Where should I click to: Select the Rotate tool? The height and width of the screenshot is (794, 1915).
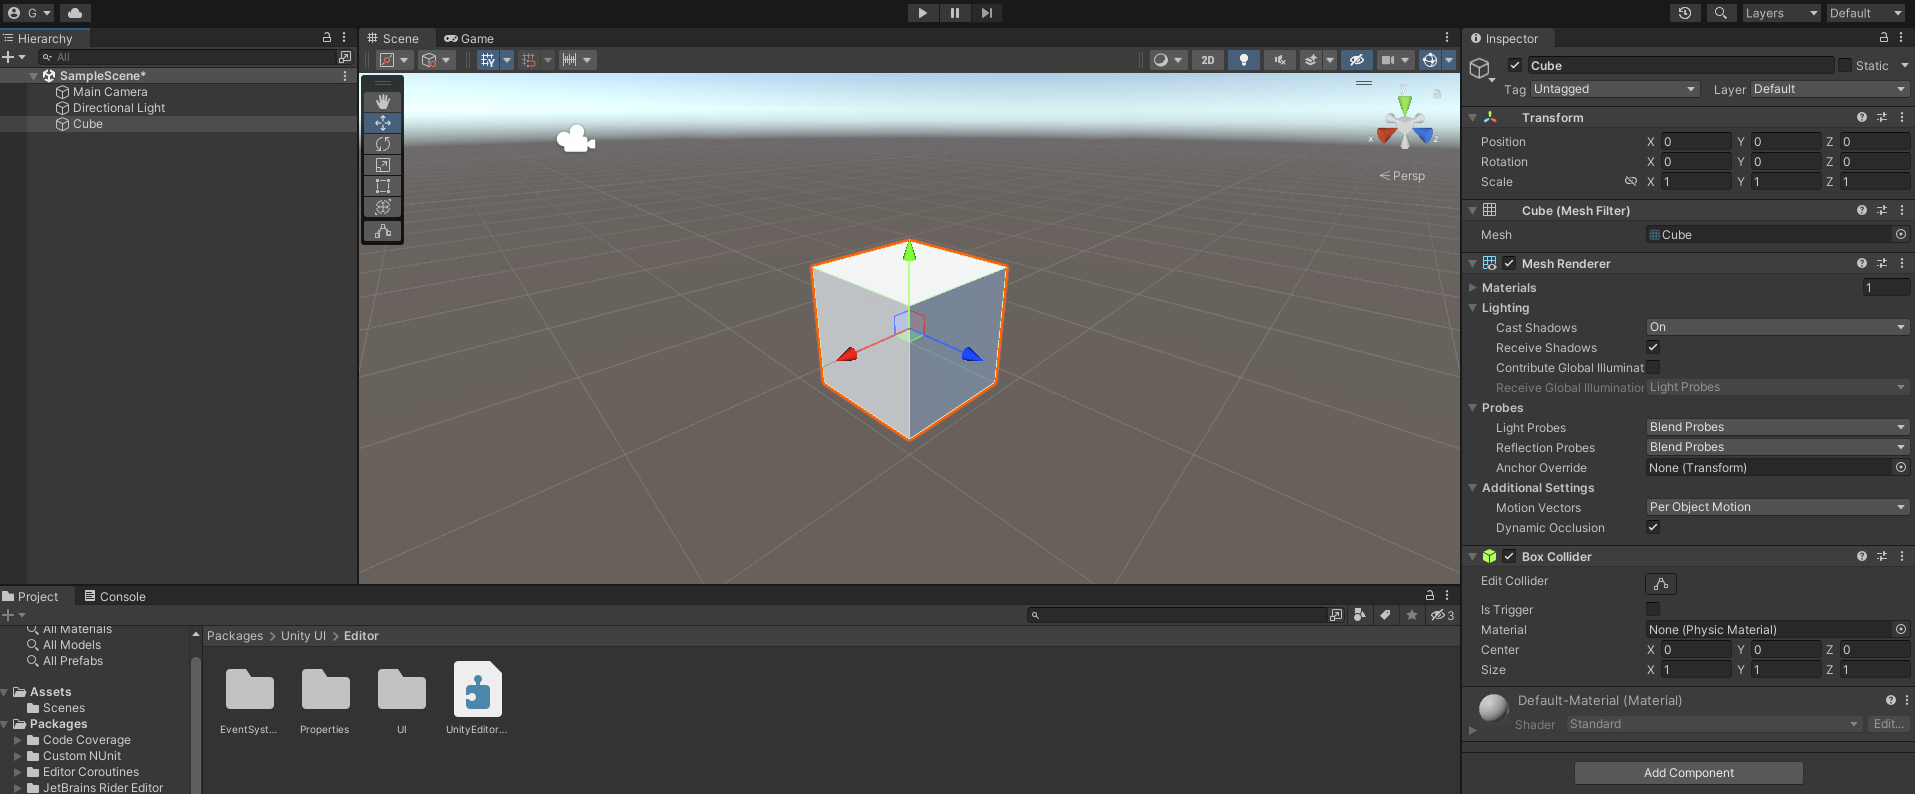click(383, 144)
